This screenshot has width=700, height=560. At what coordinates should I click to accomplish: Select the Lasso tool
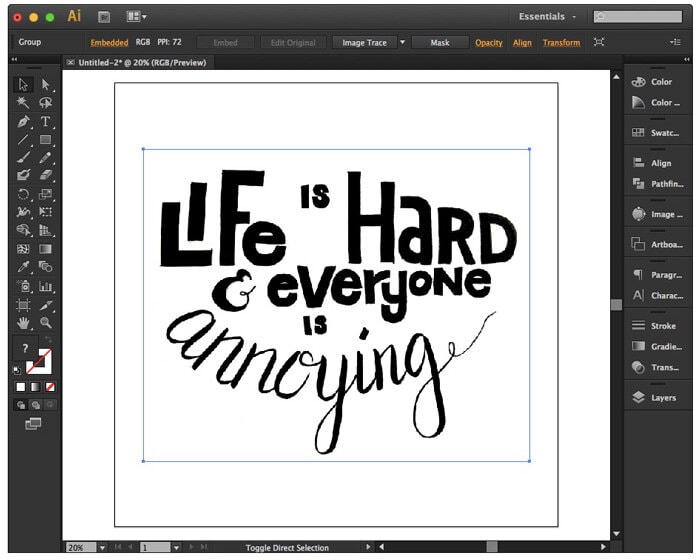(45, 103)
